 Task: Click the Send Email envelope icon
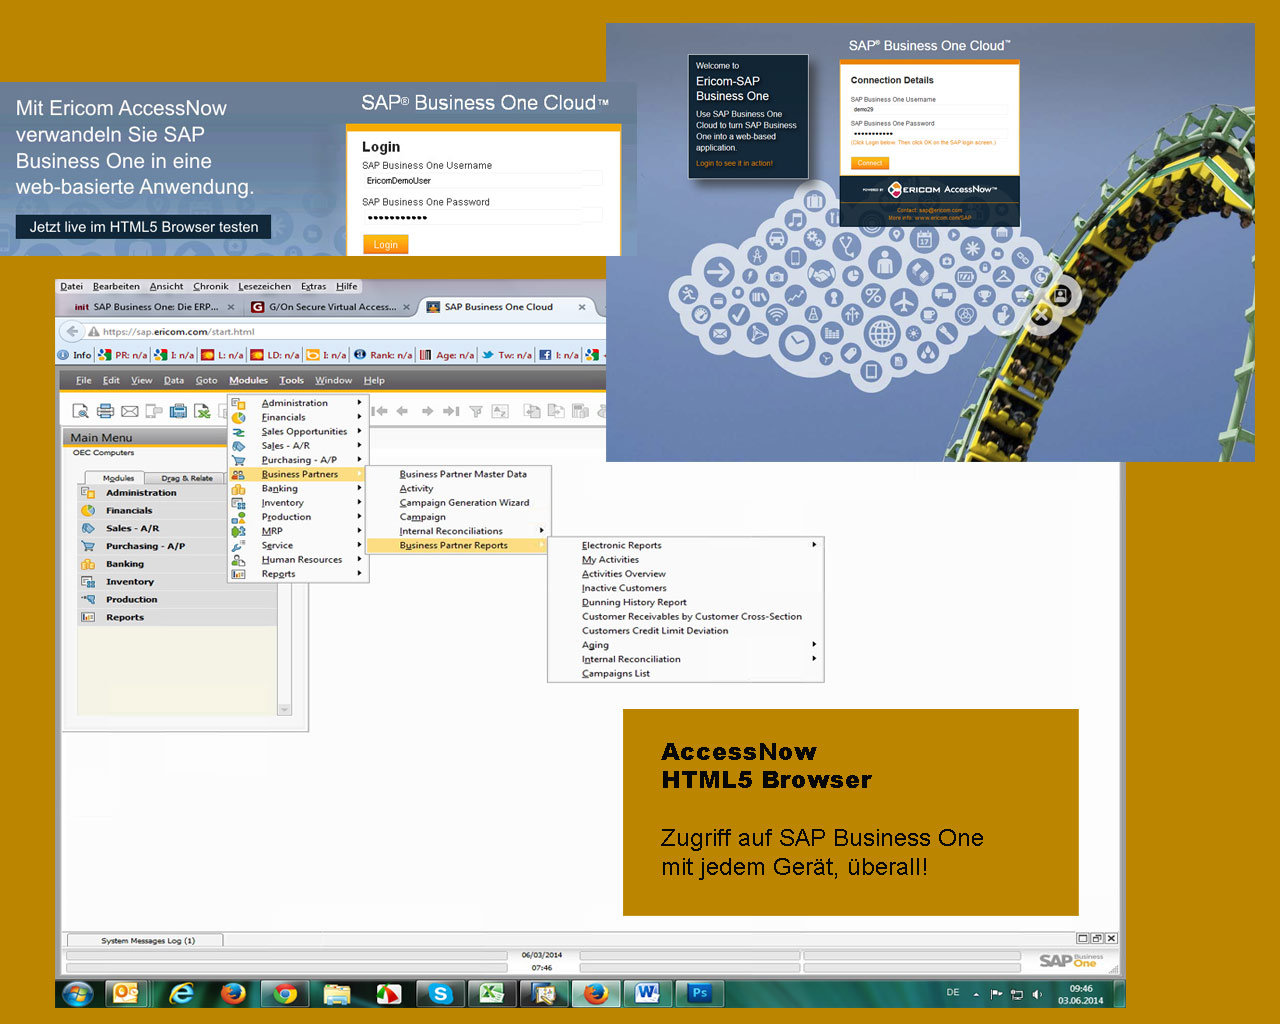pos(130,411)
